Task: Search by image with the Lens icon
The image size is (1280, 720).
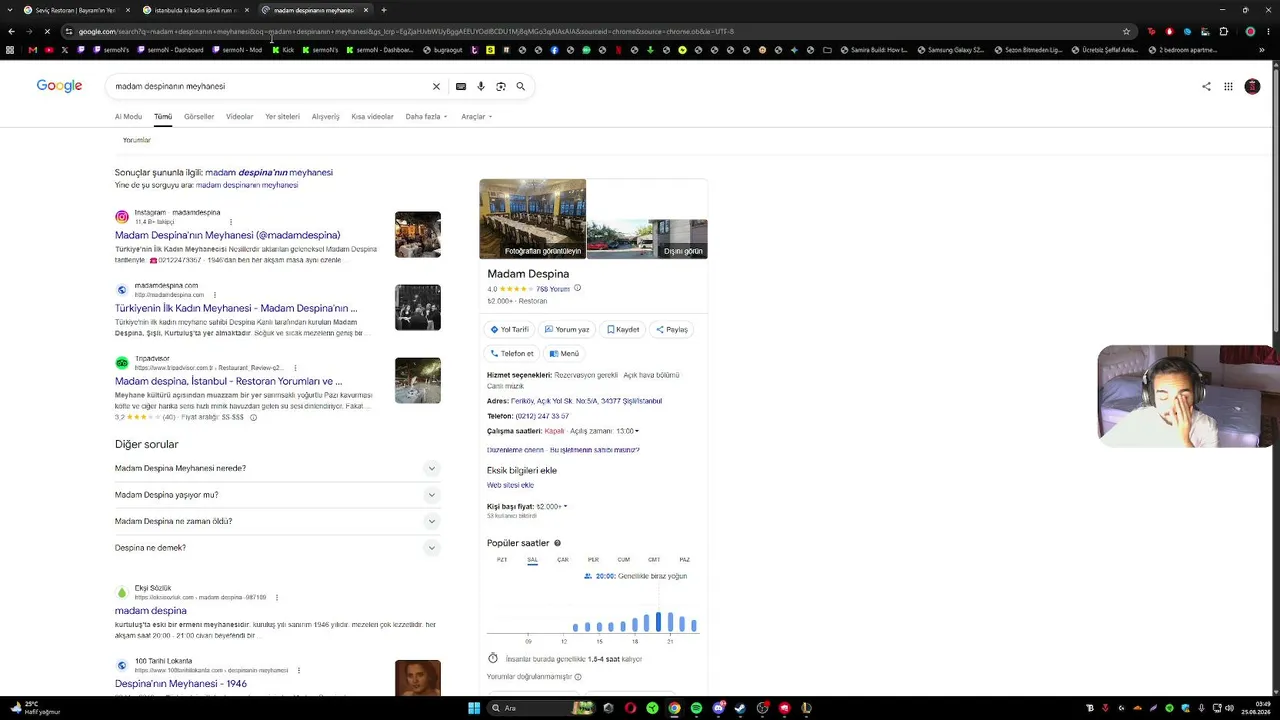Action: 501,86
